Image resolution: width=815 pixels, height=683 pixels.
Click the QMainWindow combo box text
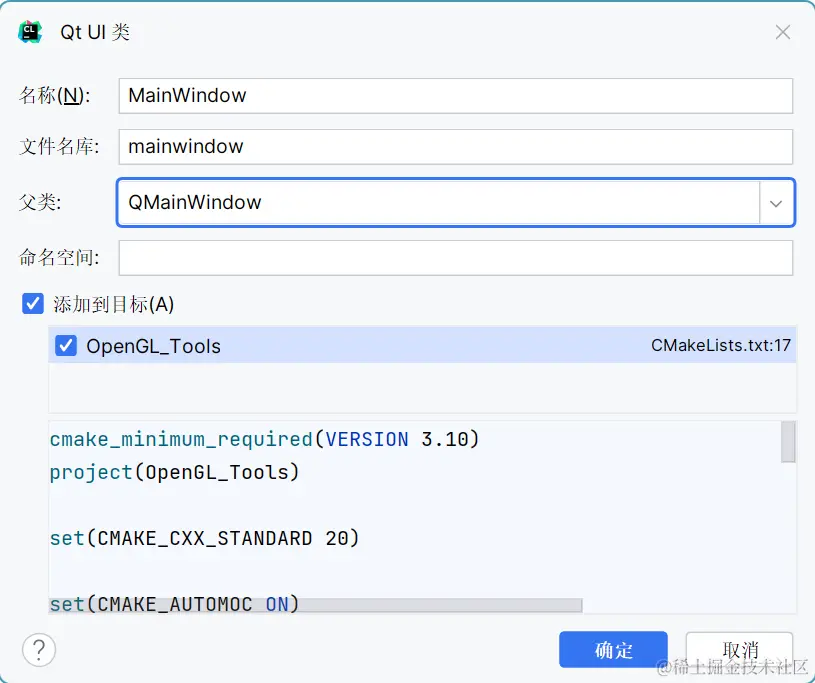coord(195,203)
